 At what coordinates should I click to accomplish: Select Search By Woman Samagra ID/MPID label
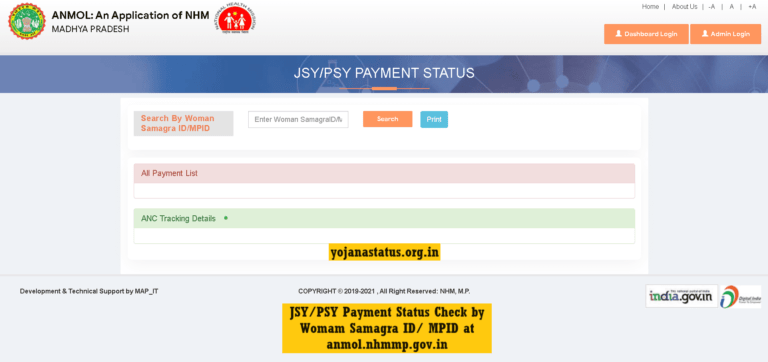183,123
